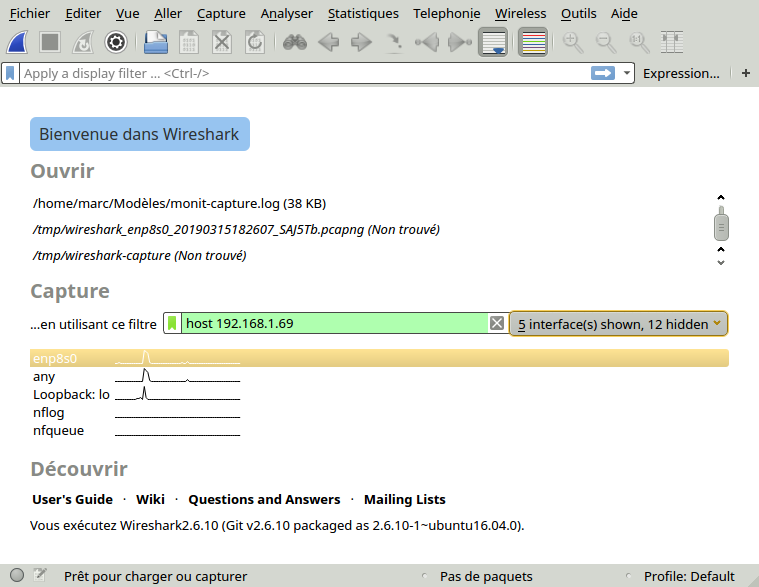The height and width of the screenshot is (587, 759).
Task: Reset text to normal size icon
Action: point(639,42)
